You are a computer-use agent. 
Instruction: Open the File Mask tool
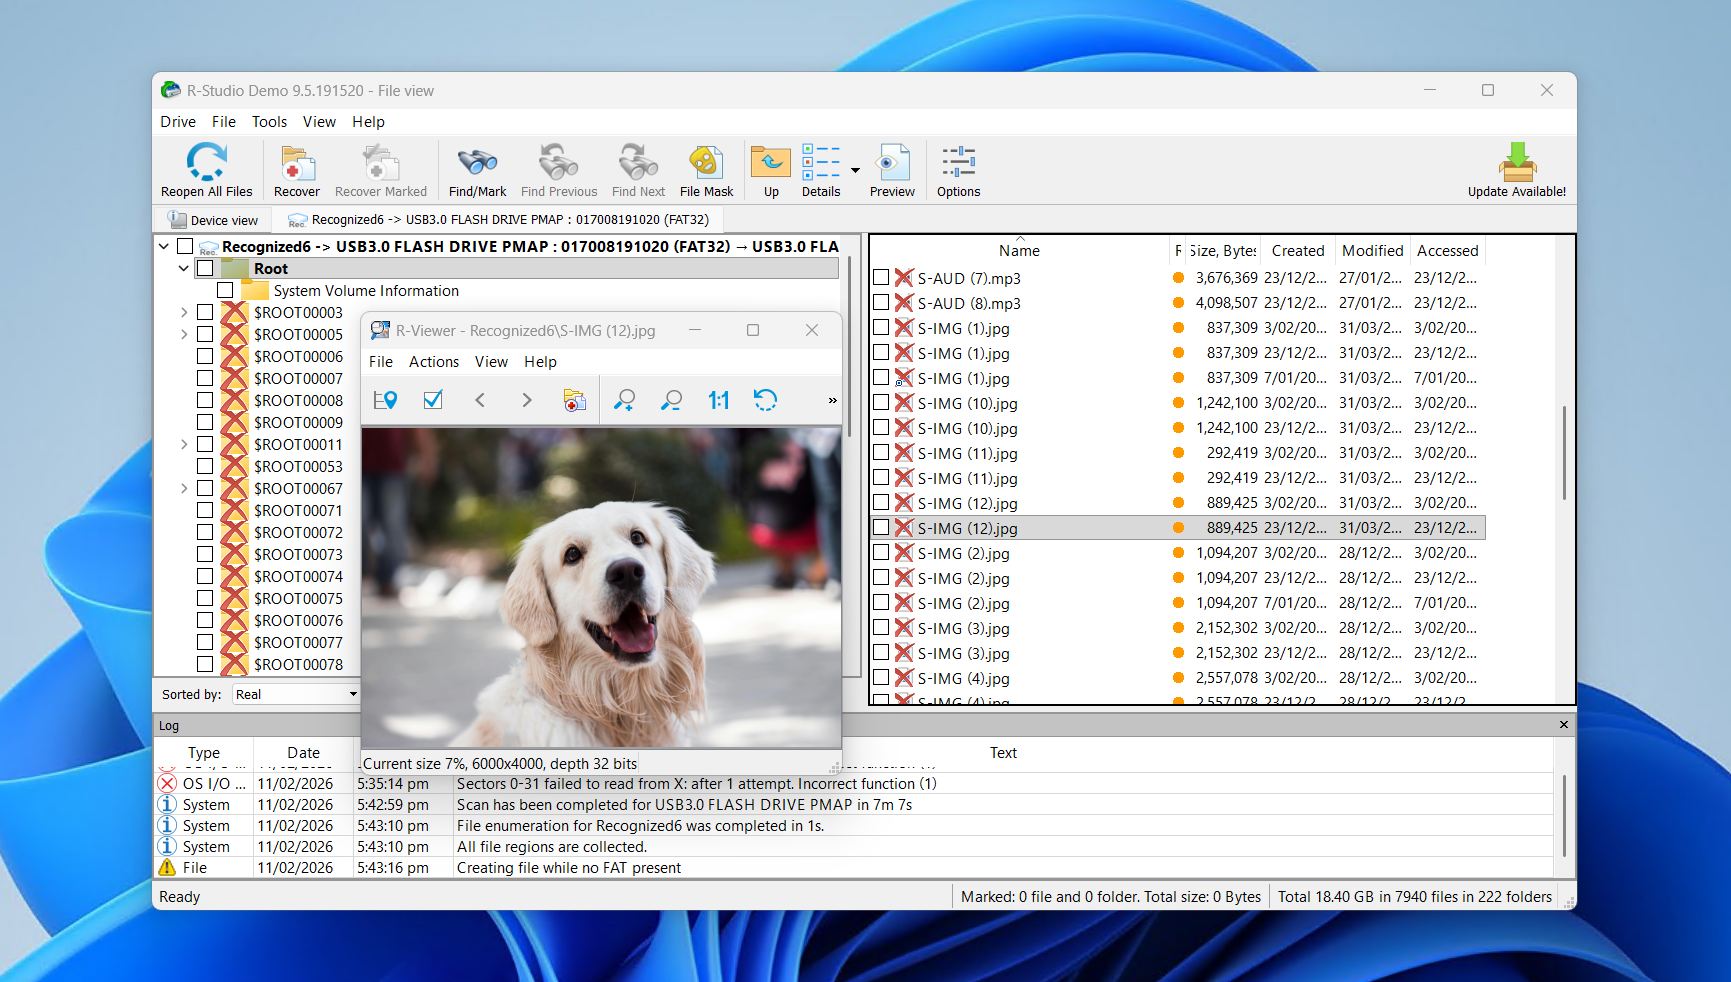706,168
